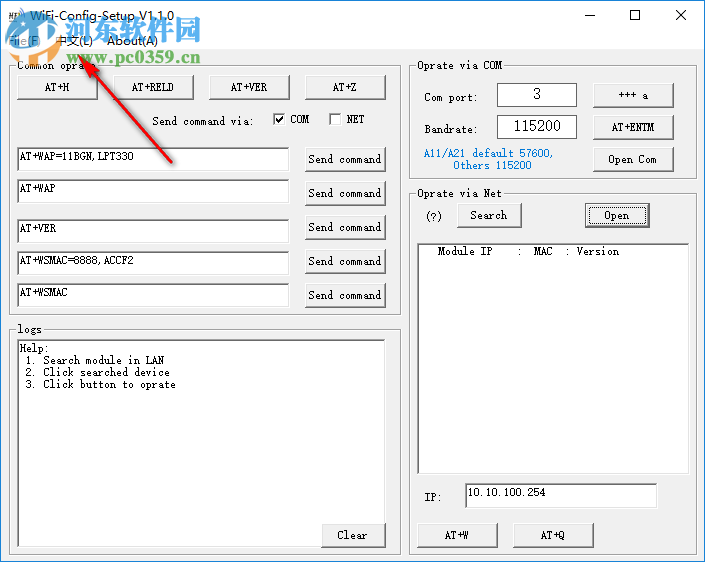The image size is (705, 562).
Task: Click the Open button under Oprate via Net
Action: click(x=617, y=215)
